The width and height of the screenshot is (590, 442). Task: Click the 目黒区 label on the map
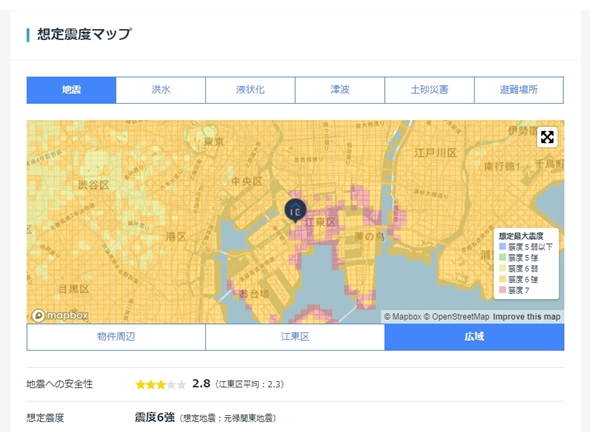74,289
